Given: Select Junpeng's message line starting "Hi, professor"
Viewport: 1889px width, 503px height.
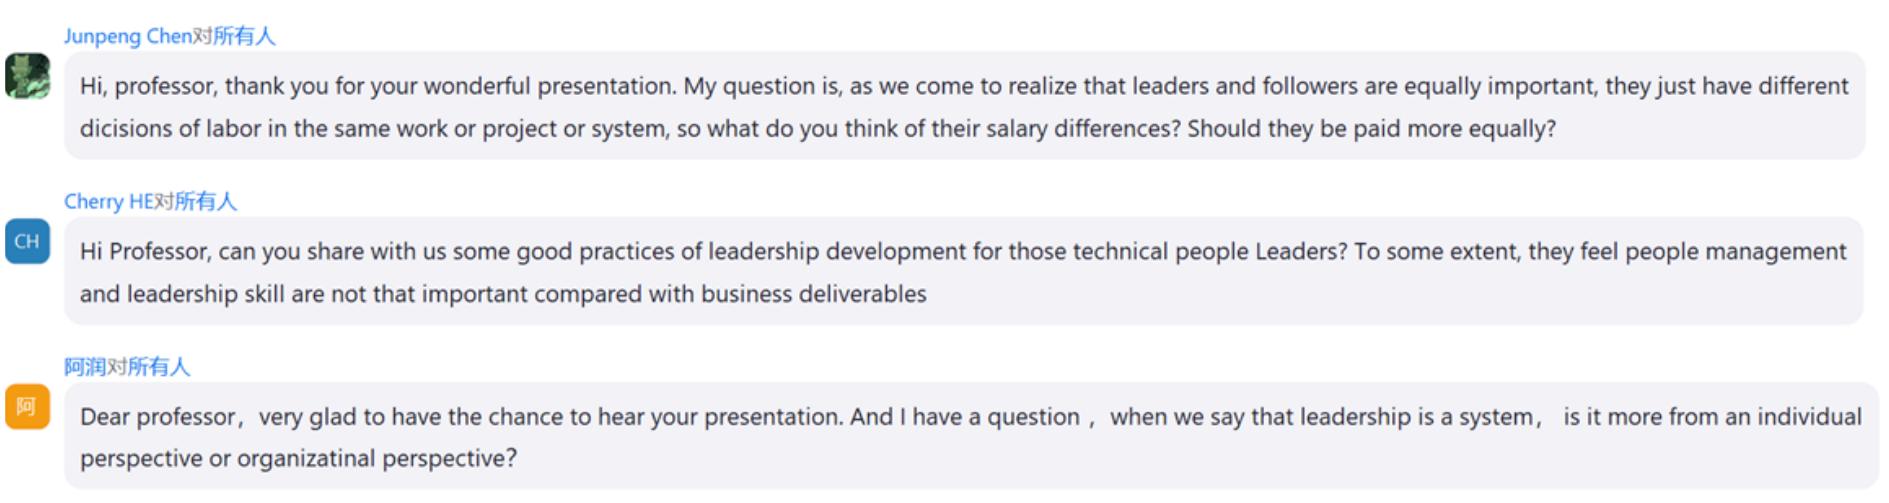Looking at the screenshot, I should (964, 86).
